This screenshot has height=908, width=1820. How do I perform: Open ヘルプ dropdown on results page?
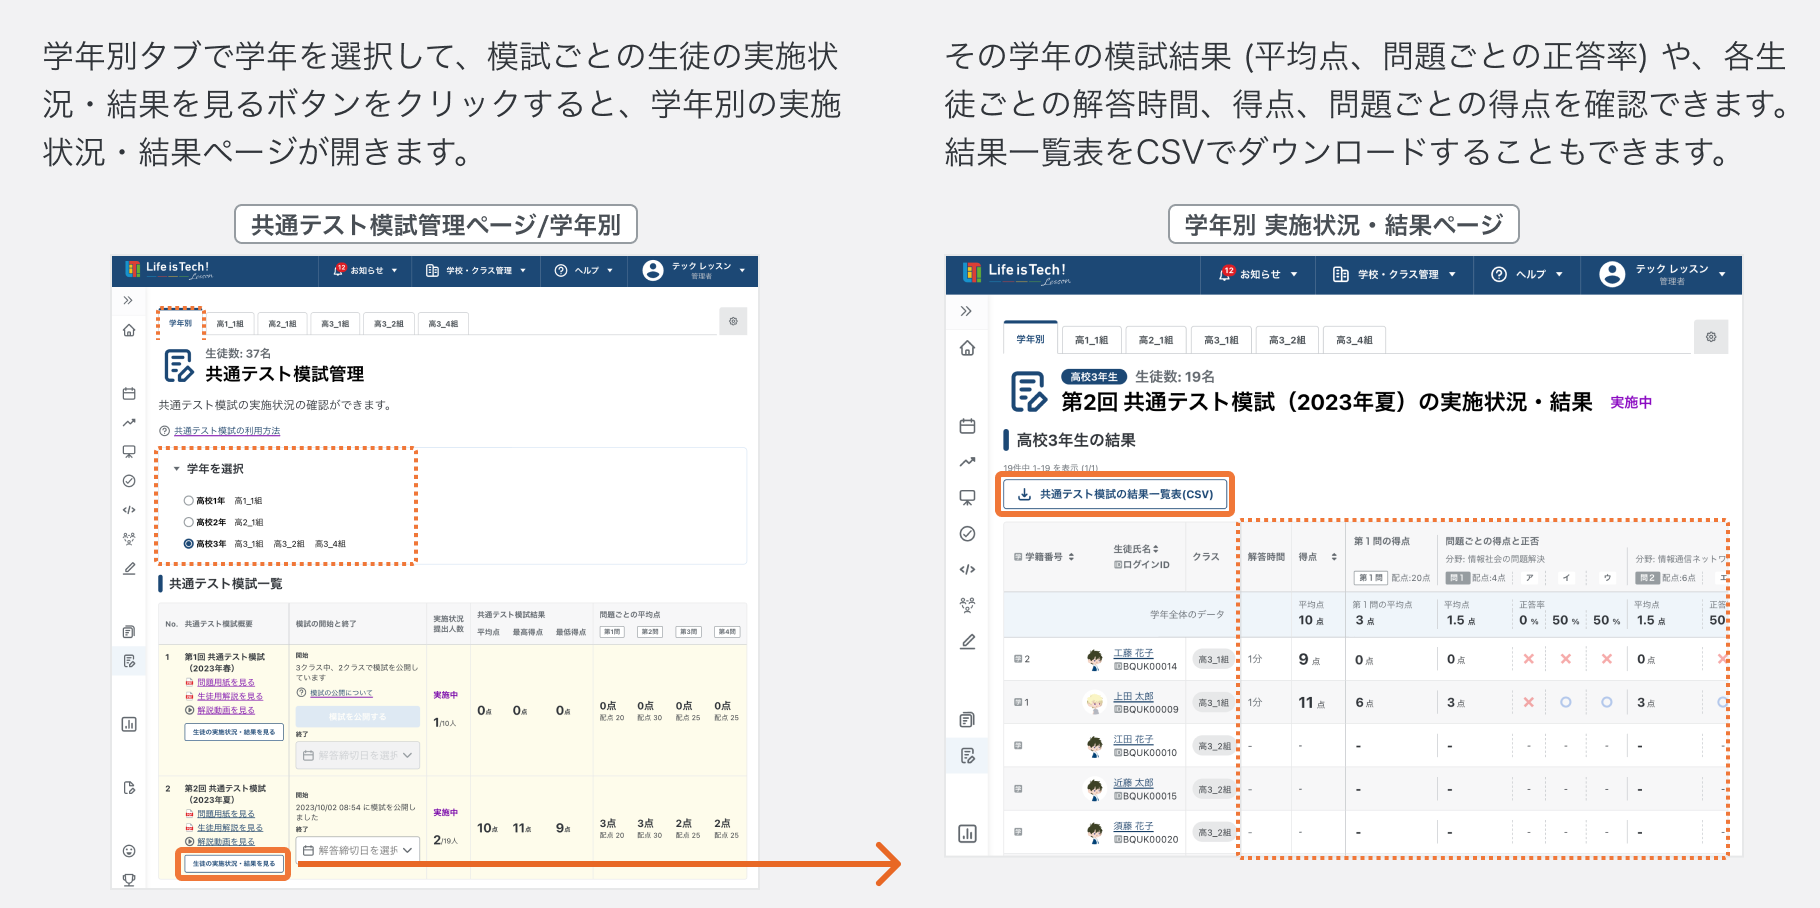click(x=1527, y=274)
